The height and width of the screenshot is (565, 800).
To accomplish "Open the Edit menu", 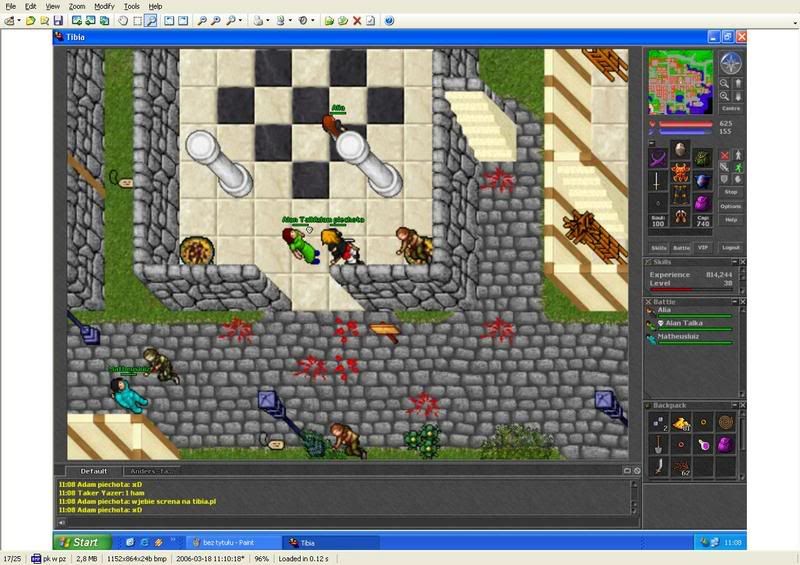I will pyautogui.click(x=31, y=6).
